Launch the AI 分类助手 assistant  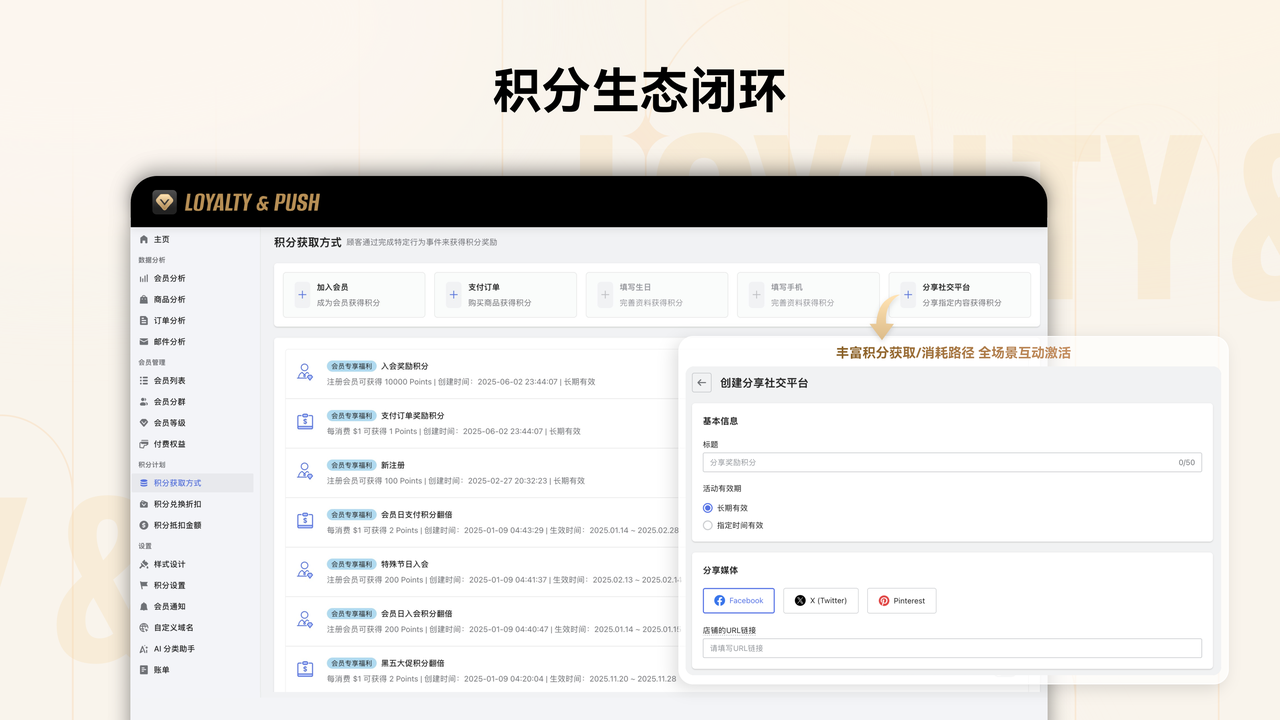pos(175,648)
